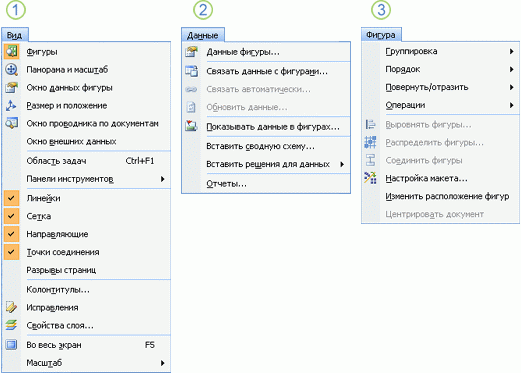The image size is (521, 373).
Task: Click the Панорама и масштаб magnifier icon
Action: click(11, 70)
